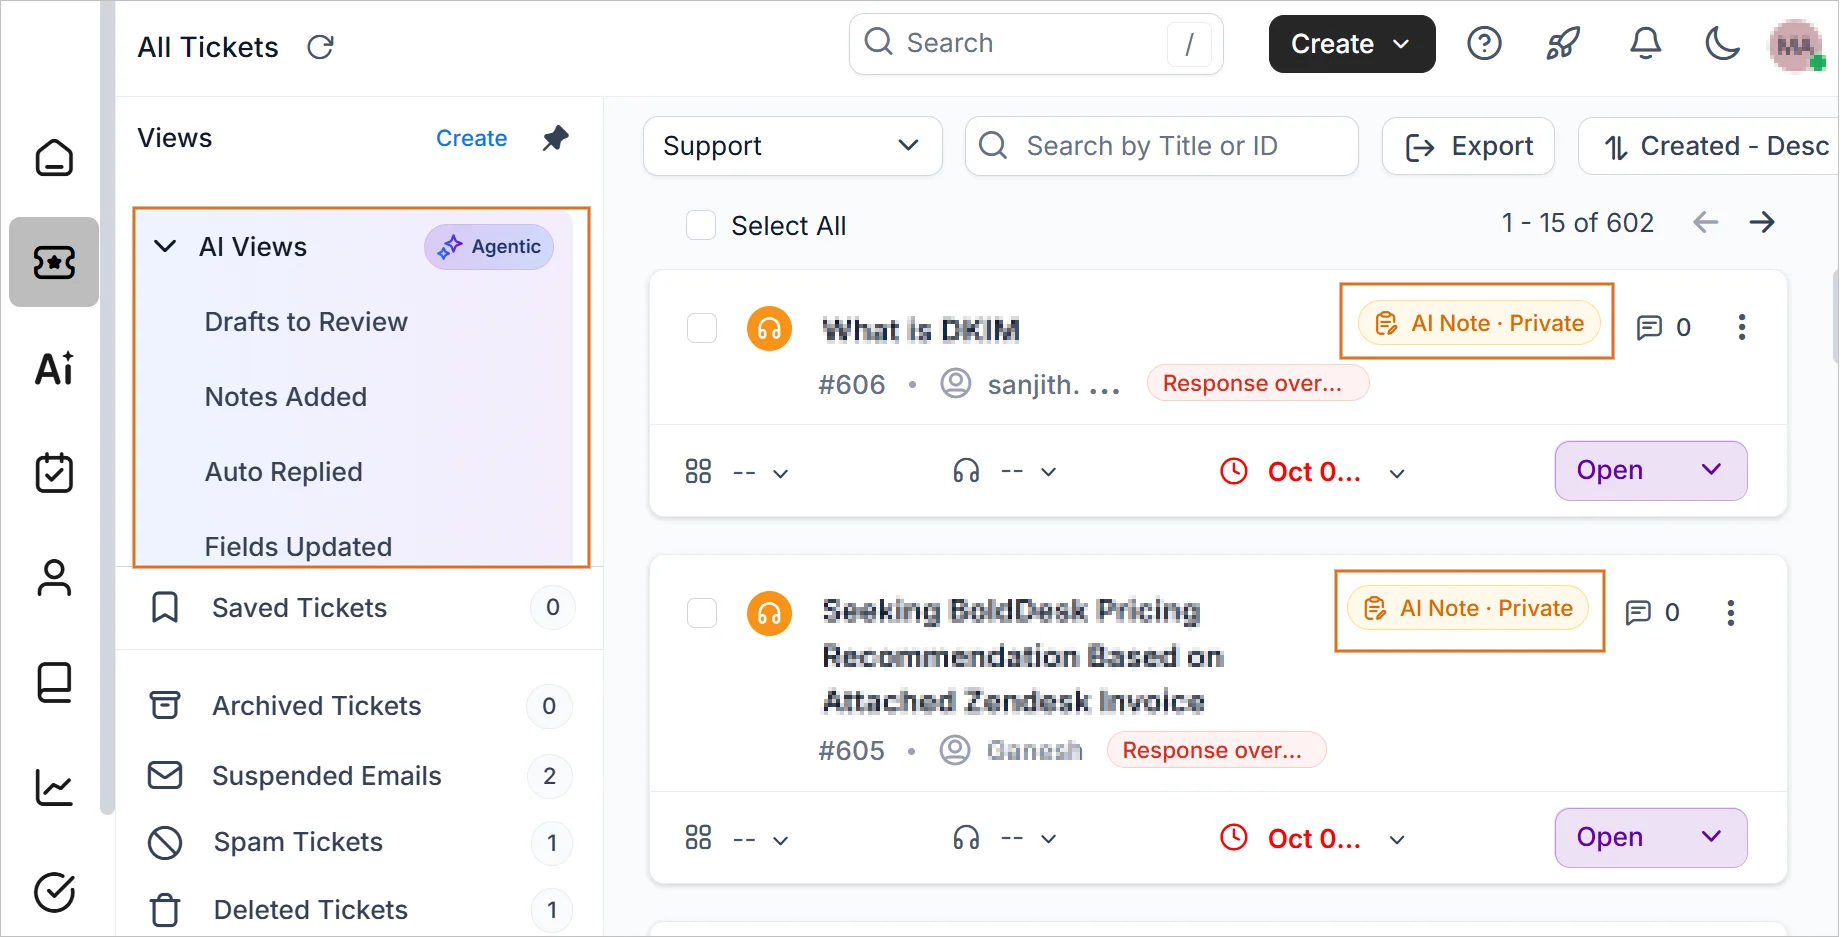Screen dimensions: 1842x937
Task: Click the Export button
Action: point(1468,146)
